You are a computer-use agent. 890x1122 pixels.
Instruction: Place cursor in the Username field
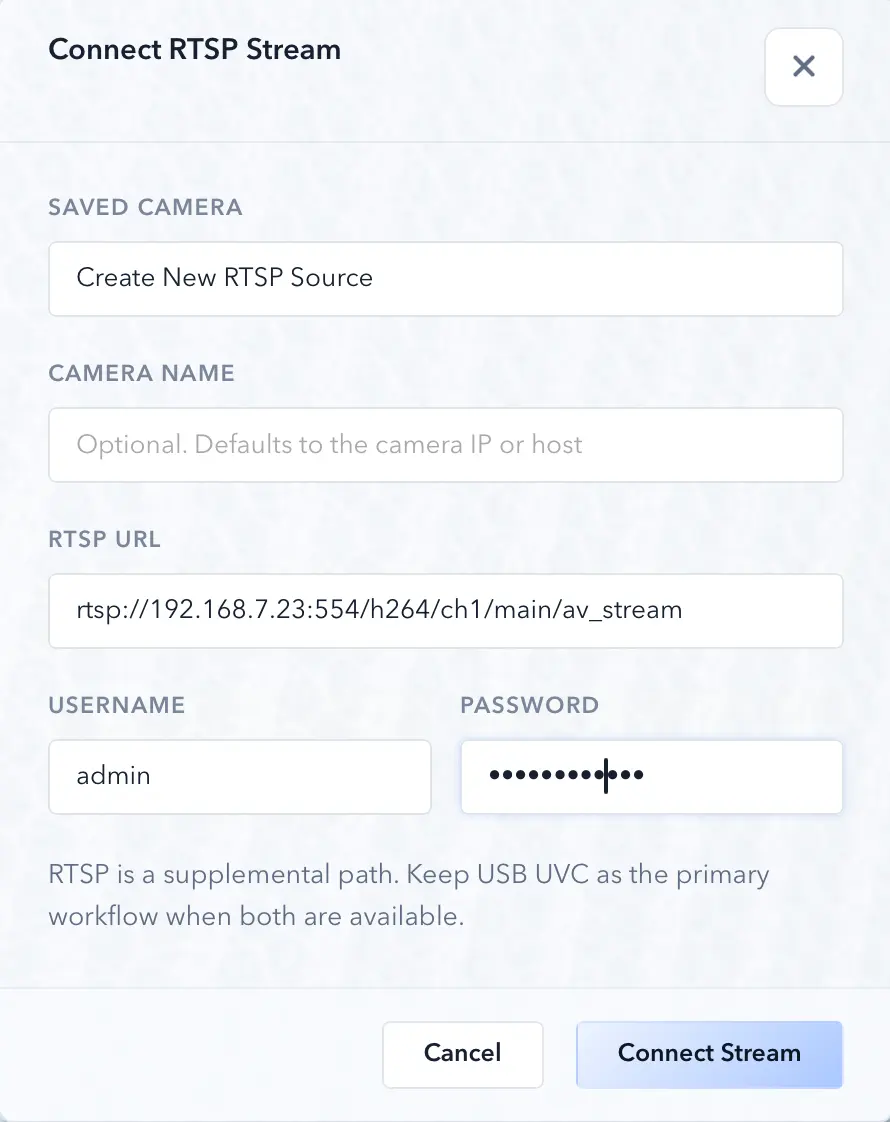[x=239, y=777]
